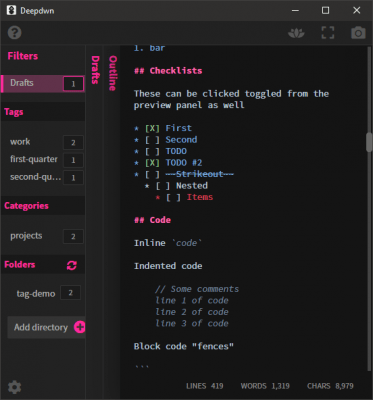
Task: Click 'line 3 of code'
Action: 192,323
